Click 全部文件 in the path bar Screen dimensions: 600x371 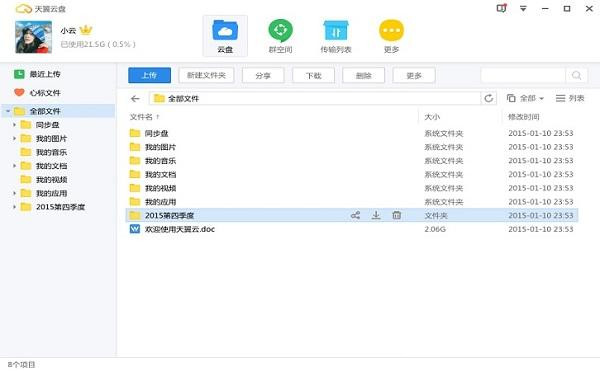183,99
